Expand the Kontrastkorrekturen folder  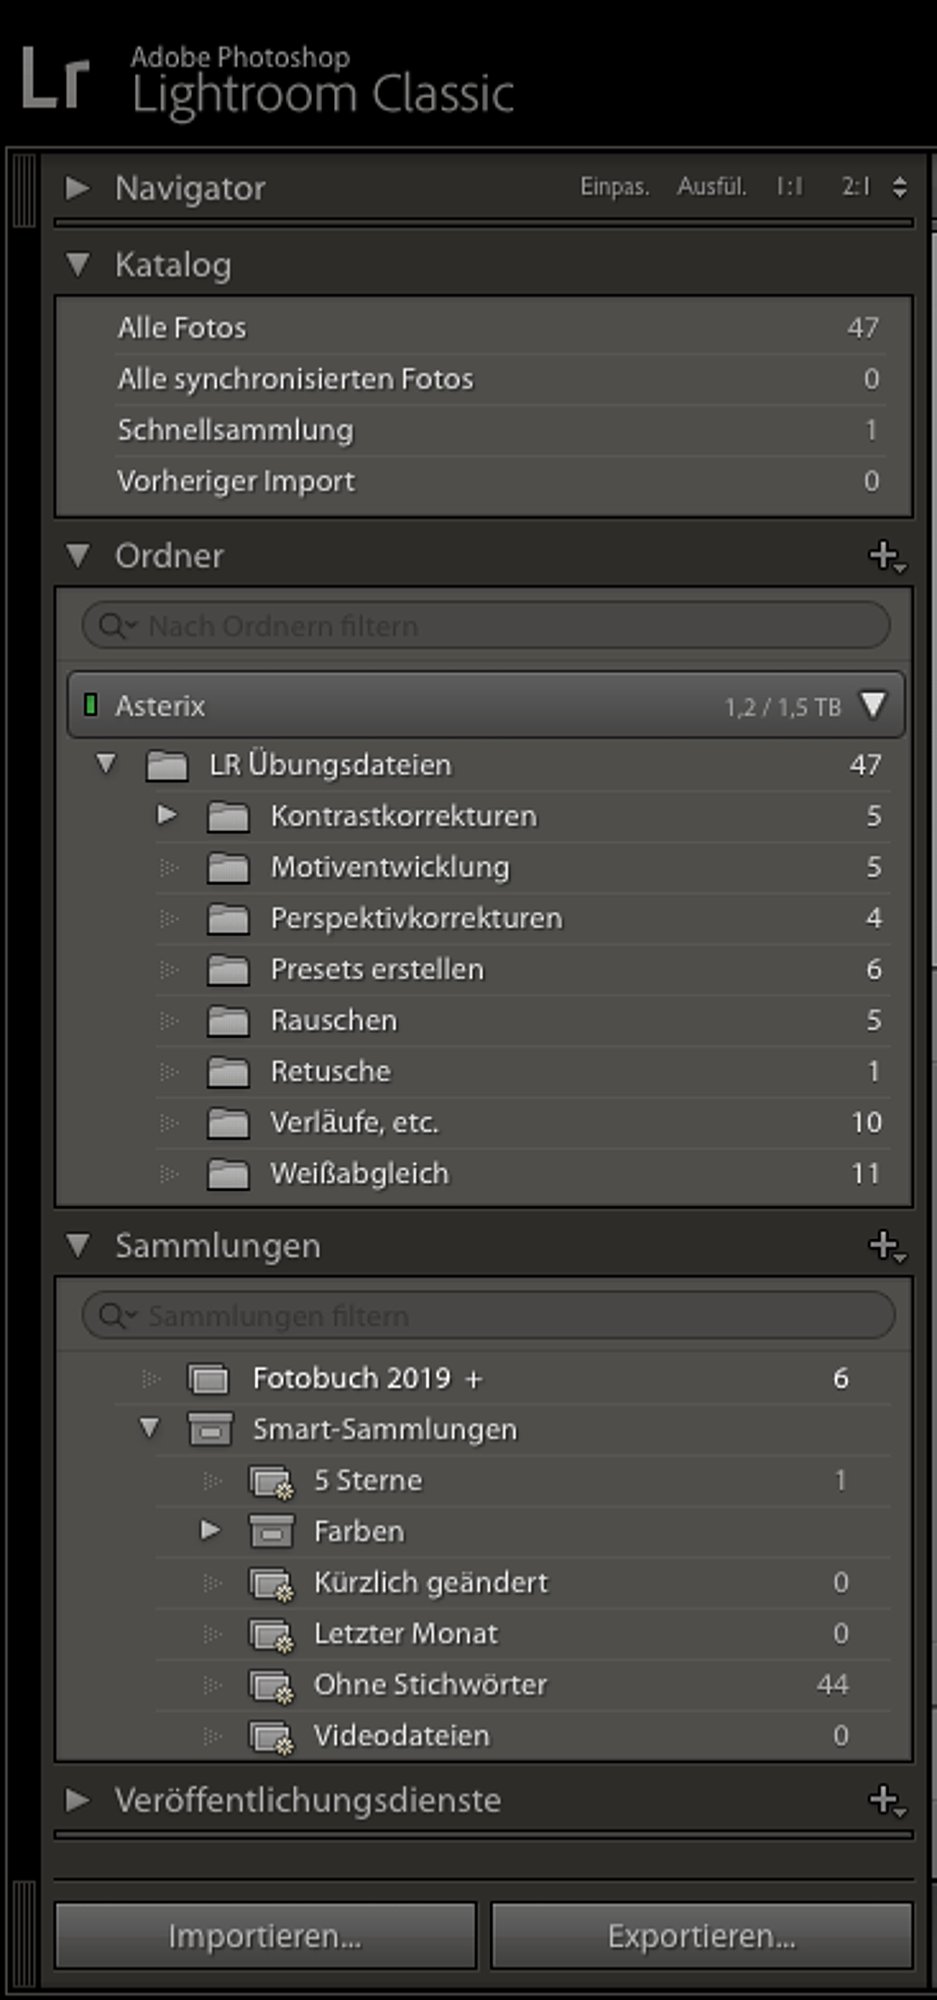(x=167, y=815)
